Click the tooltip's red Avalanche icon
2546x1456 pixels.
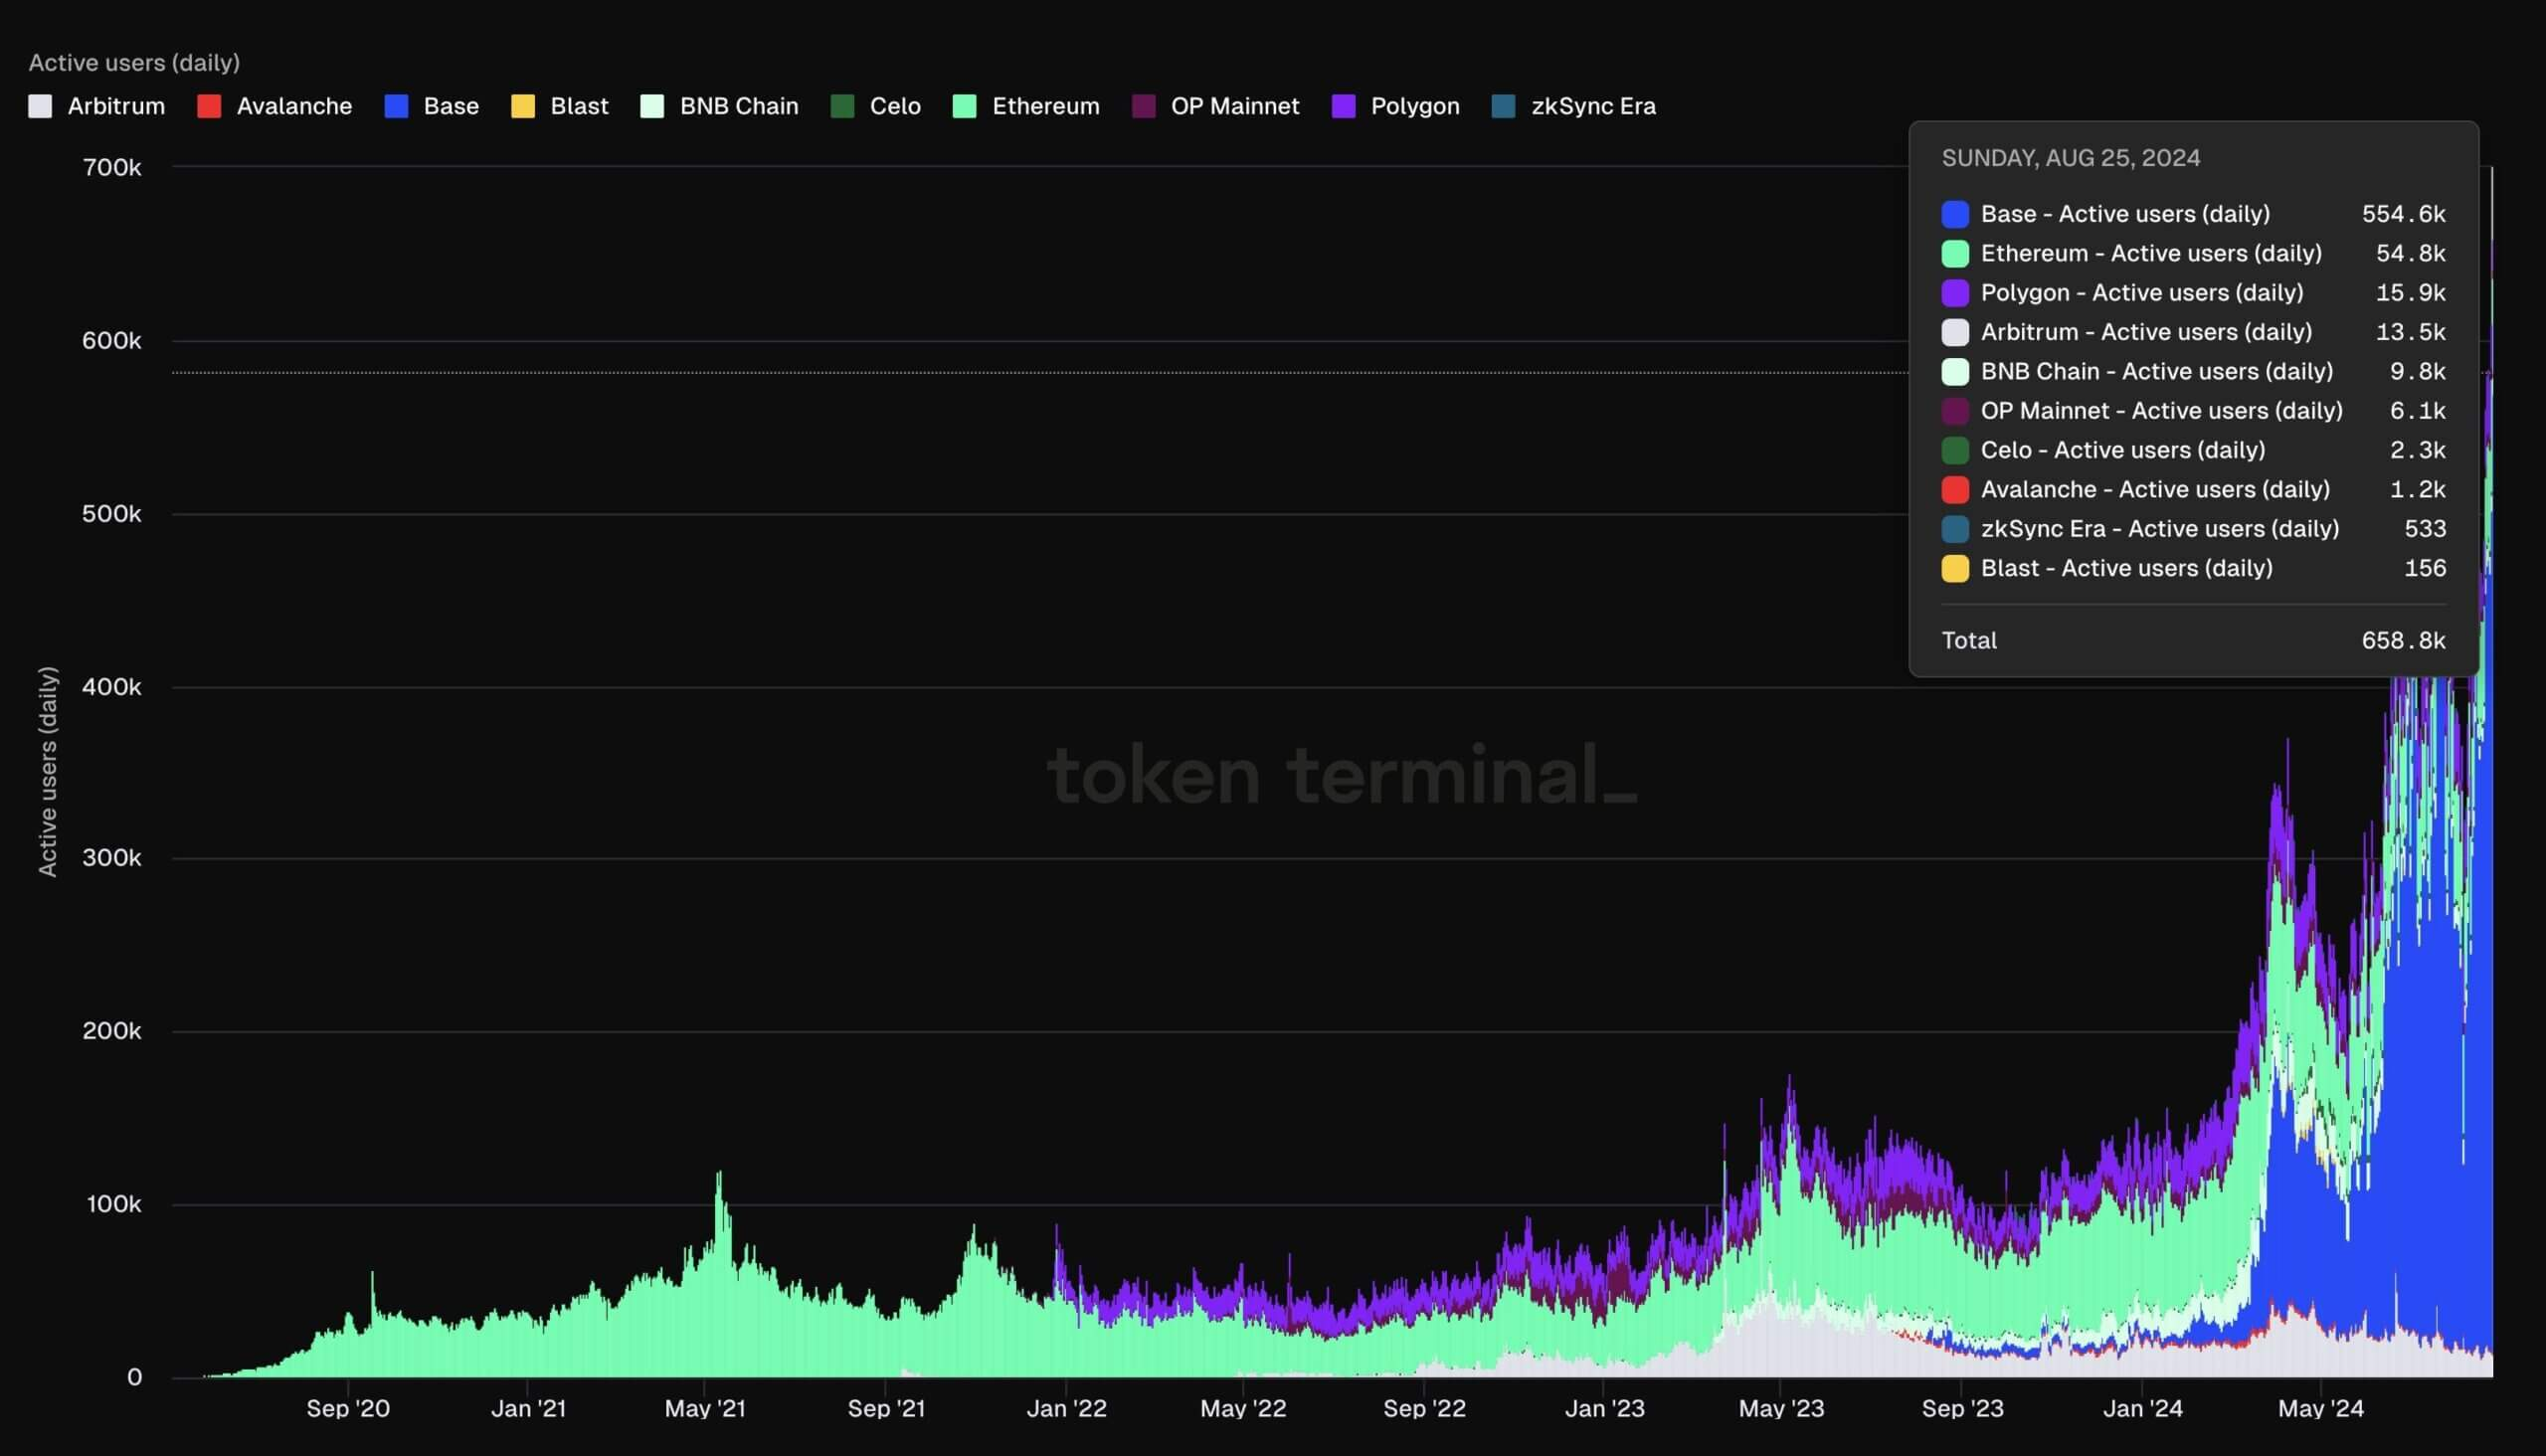1954,490
